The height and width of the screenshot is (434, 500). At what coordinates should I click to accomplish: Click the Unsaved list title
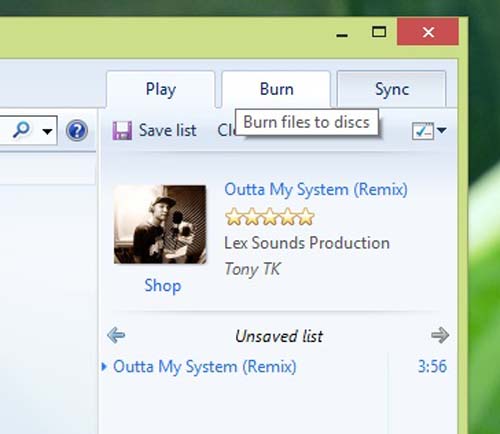[x=279, y=336]
